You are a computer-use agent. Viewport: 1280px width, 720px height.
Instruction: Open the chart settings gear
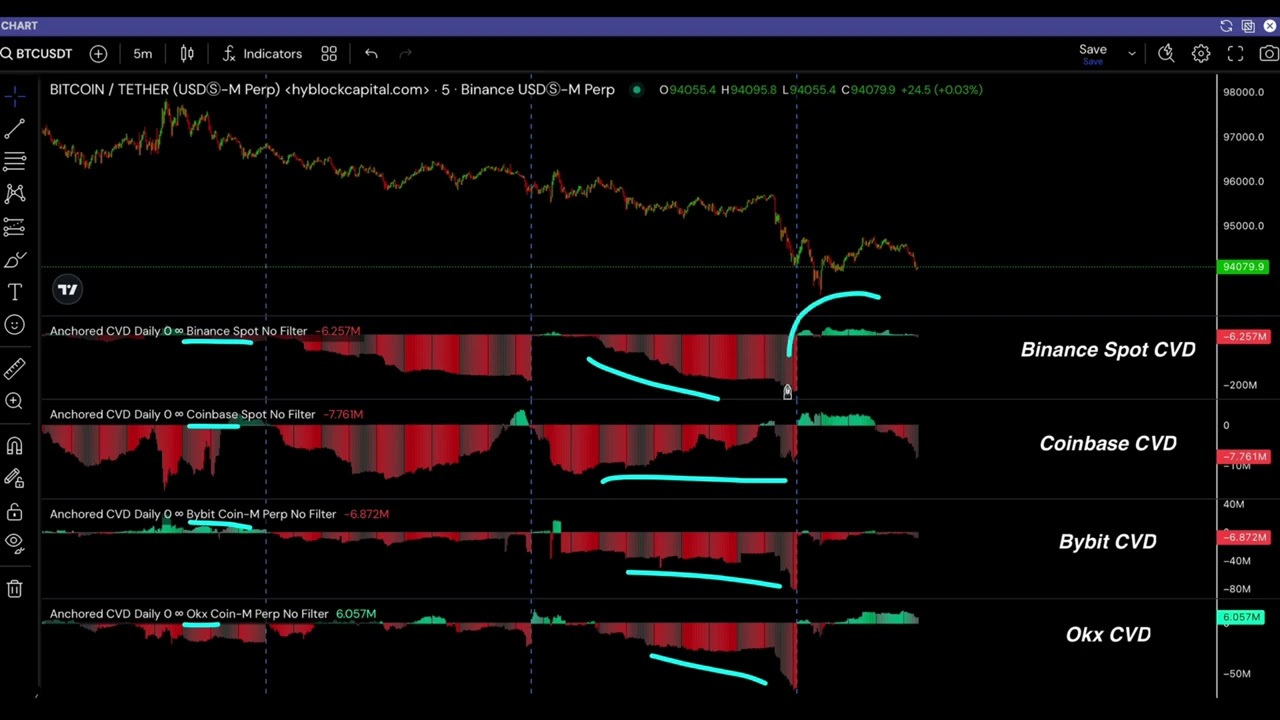[x=1201, y=54]
